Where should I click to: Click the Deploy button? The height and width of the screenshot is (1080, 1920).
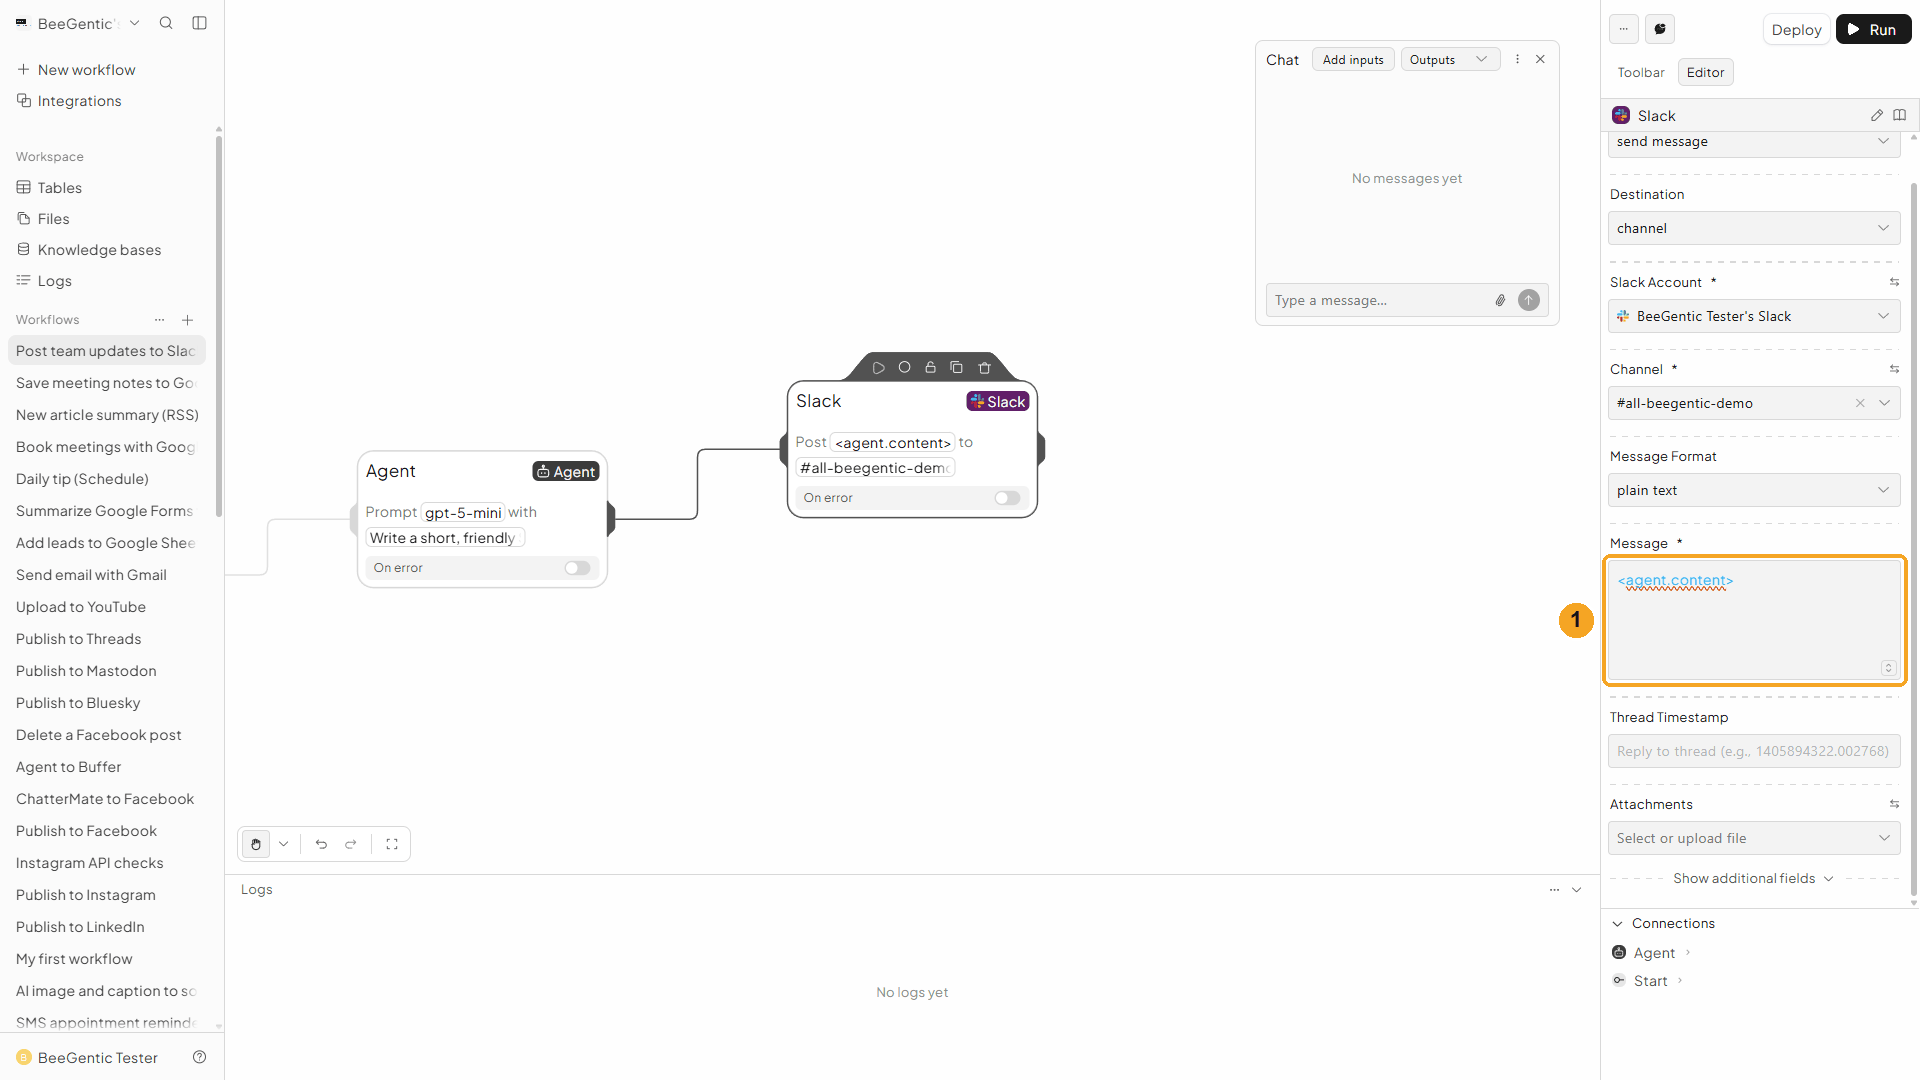1796,30
